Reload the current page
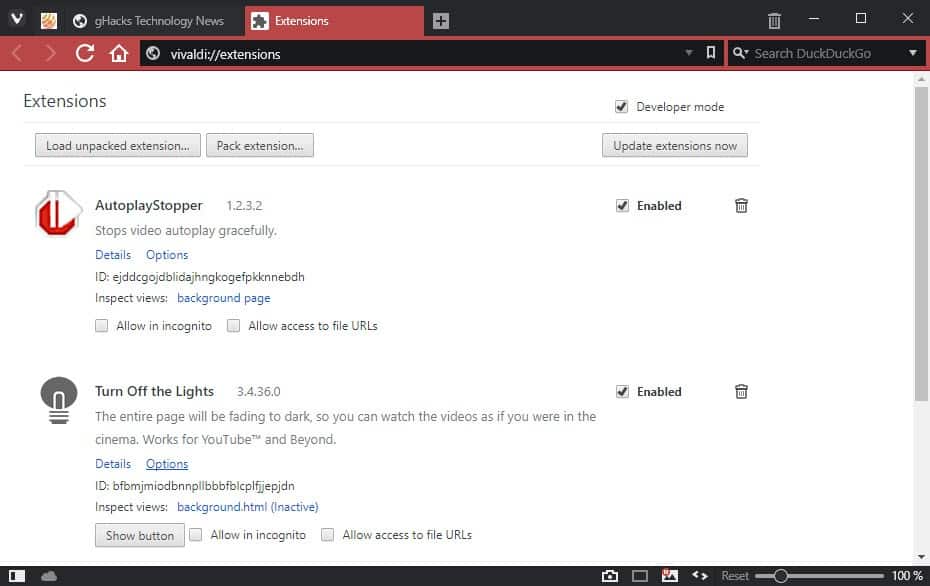This screenshot has height=586, width=930. pos(84,53)
